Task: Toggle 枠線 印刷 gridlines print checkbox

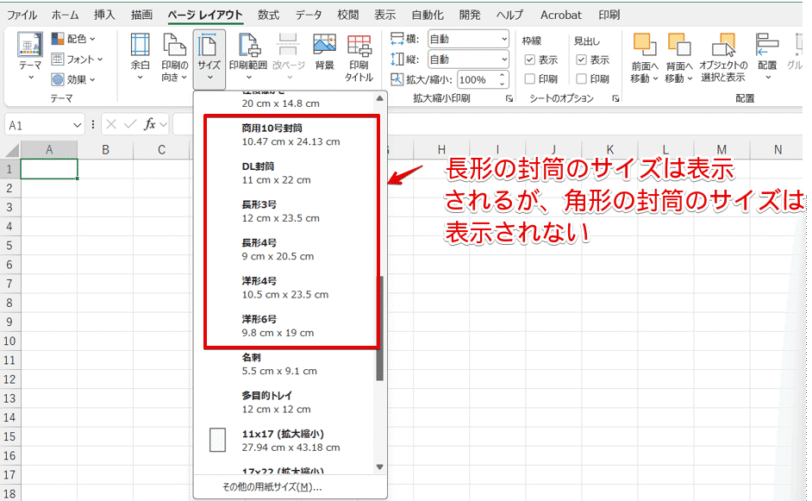Action: click(530, 79)
